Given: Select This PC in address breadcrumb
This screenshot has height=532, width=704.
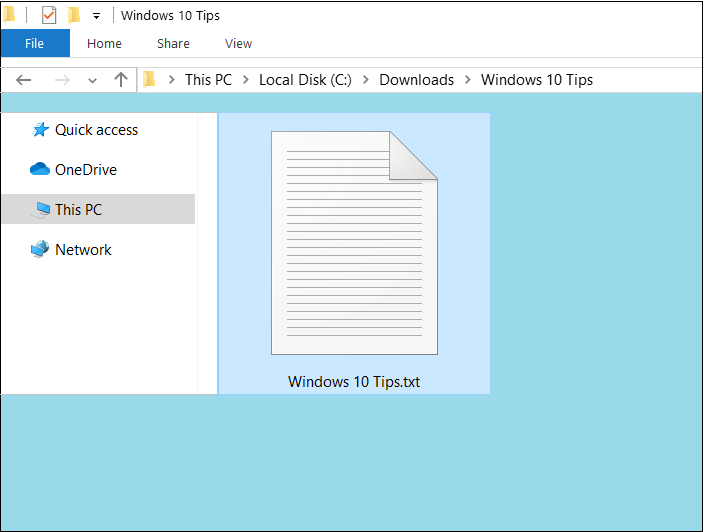Looking at the screenshot, I should pos(208,80).
